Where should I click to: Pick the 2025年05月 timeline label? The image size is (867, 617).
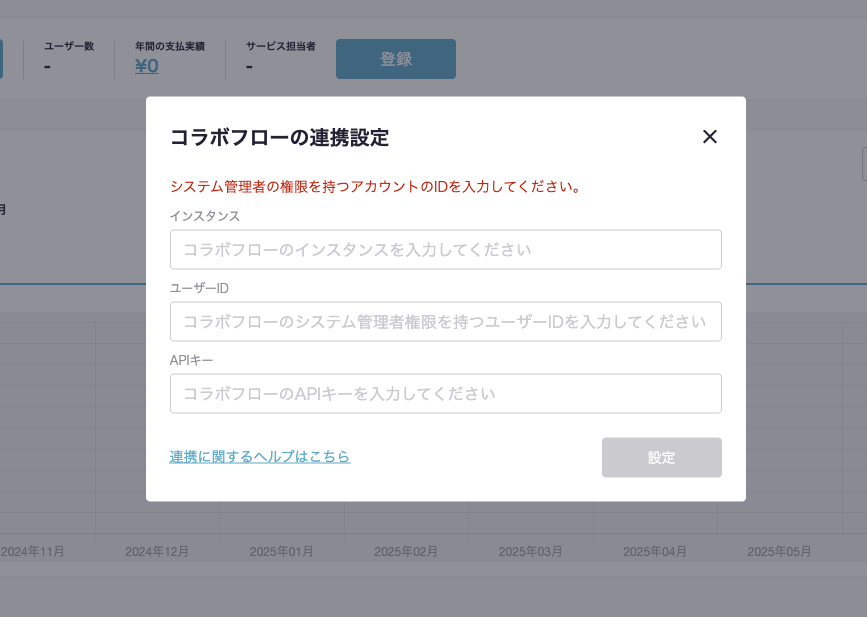click(x=779, y=552)
